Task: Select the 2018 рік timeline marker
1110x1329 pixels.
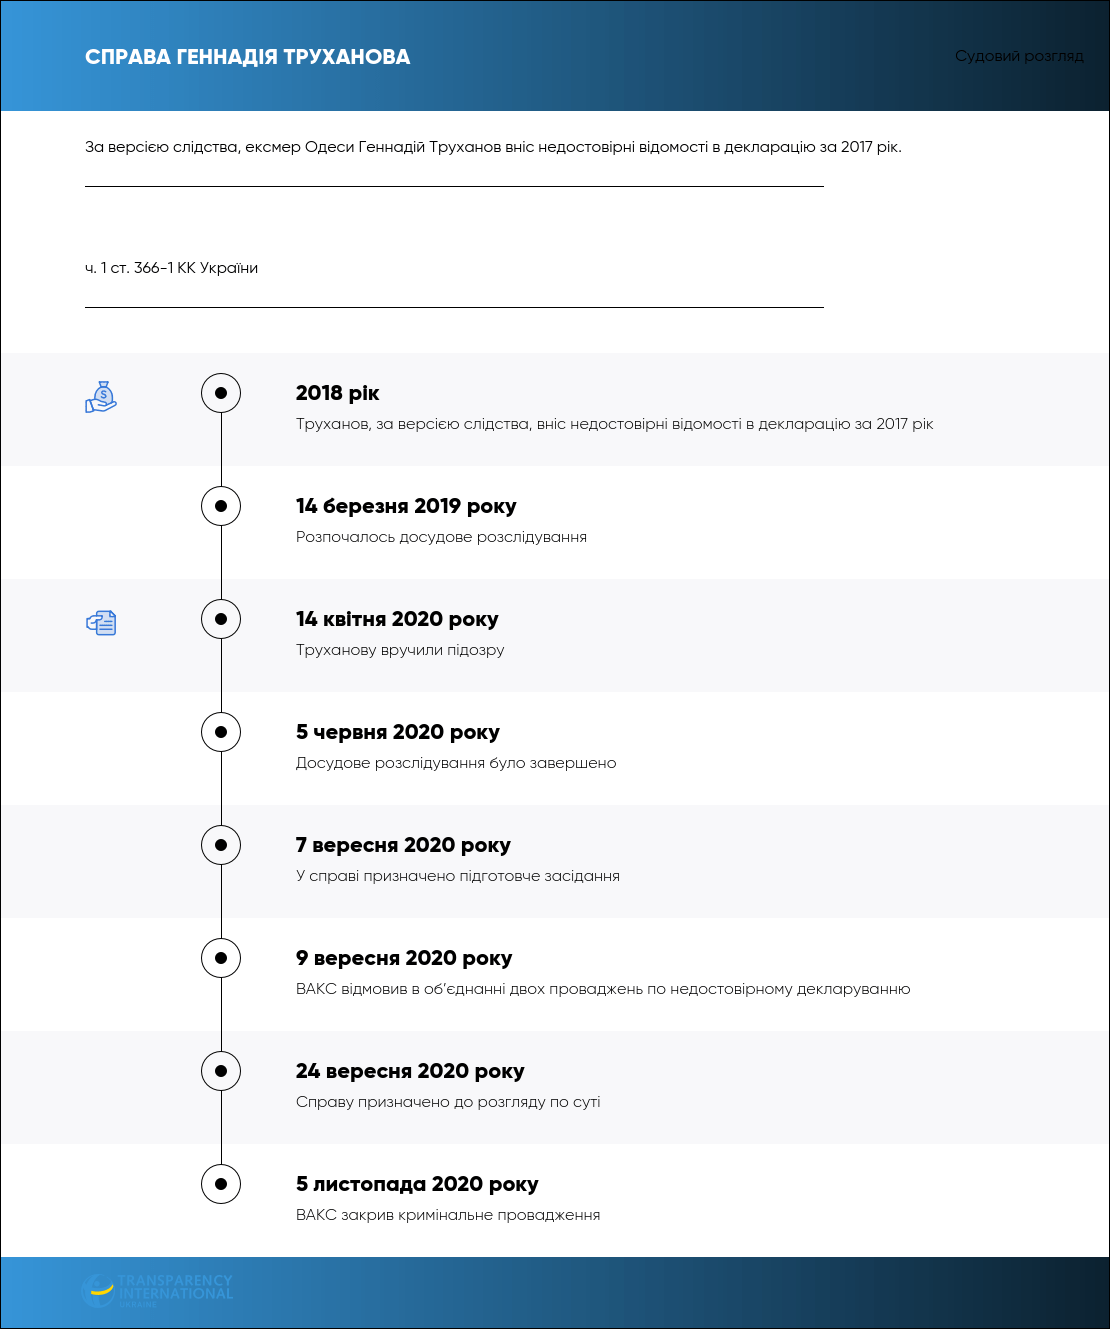Action: tap(221, 393)
